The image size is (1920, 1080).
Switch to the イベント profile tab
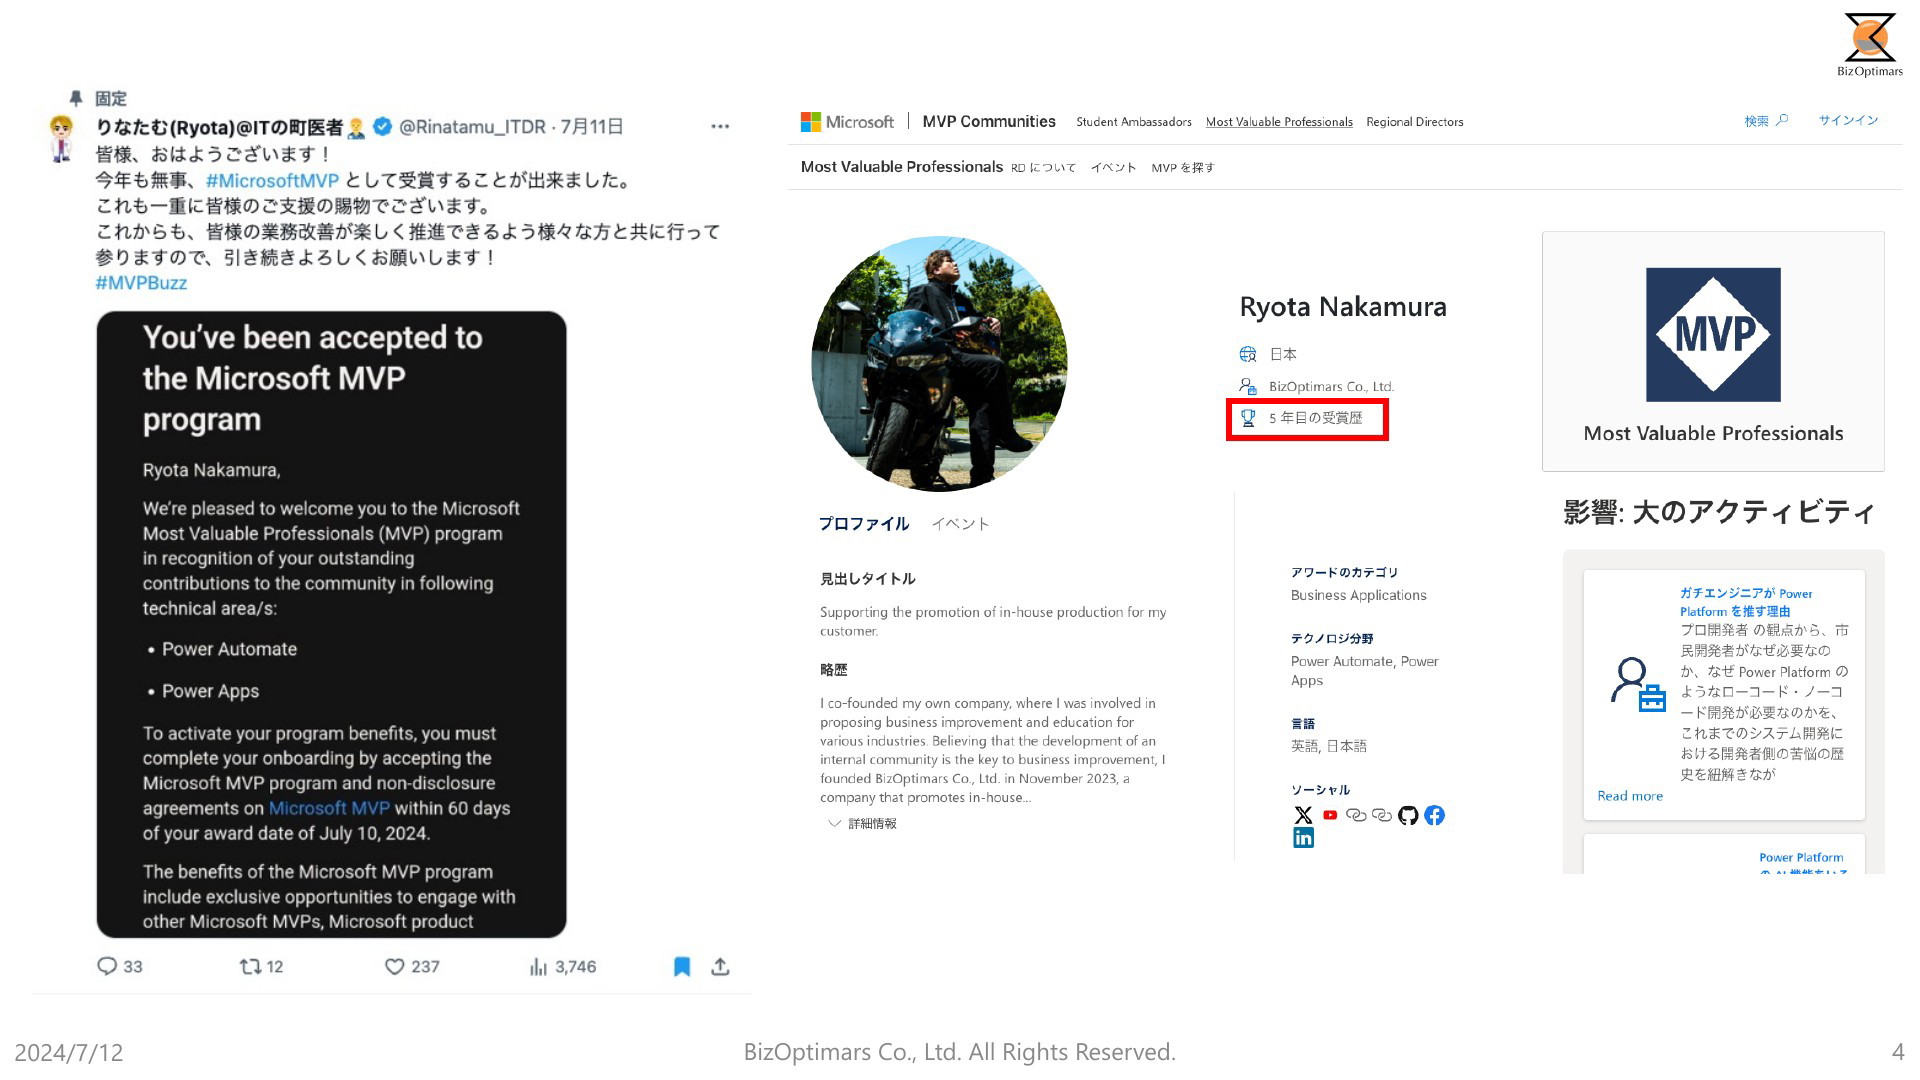click(x=960, y=524)
